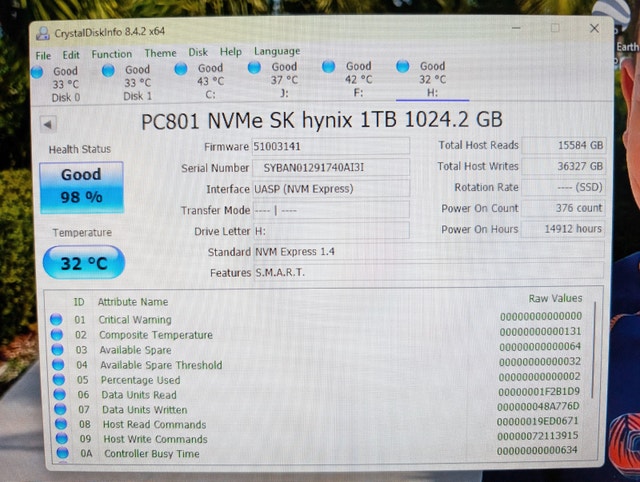The width and height of the screenshot is (640, 482).
Task: Click the Available Spare Threshold status orb
Action: 58,364
